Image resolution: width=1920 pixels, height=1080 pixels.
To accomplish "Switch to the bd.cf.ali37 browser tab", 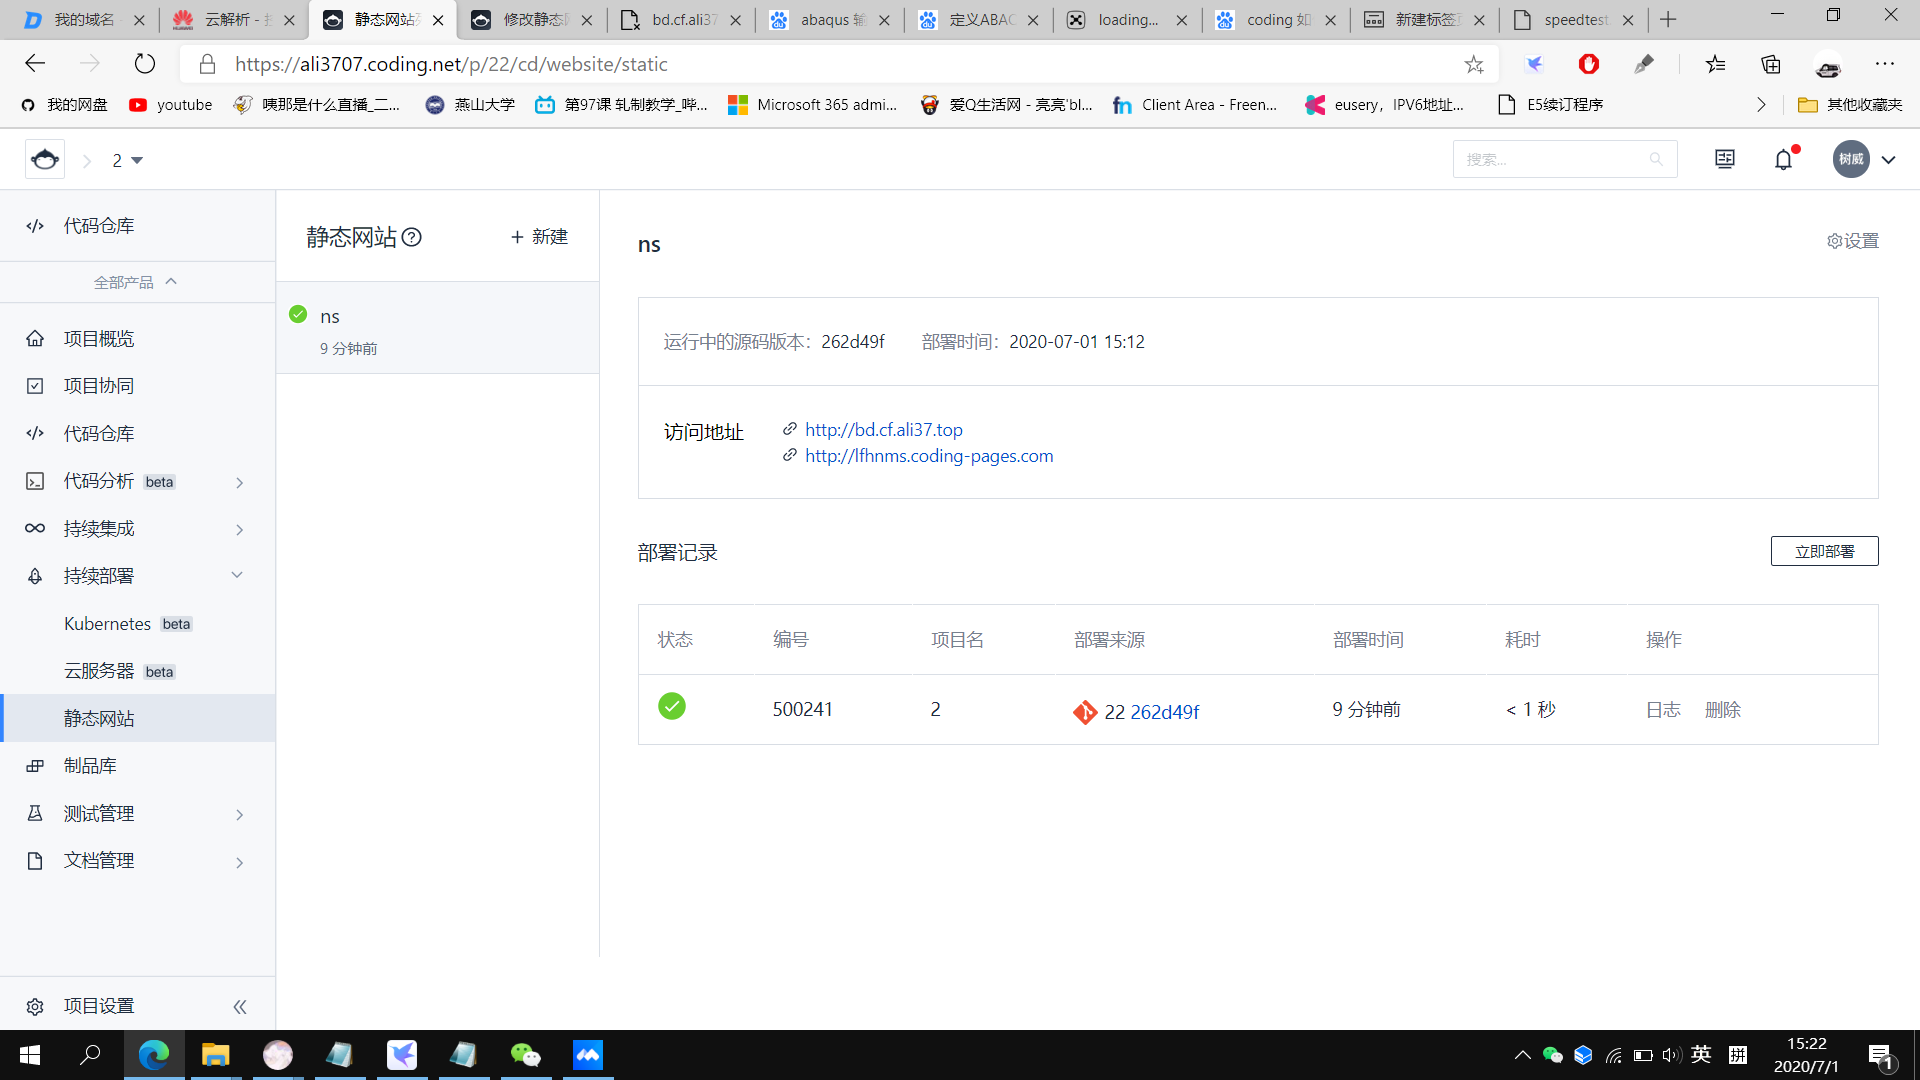I will click(x=682, y=20).
